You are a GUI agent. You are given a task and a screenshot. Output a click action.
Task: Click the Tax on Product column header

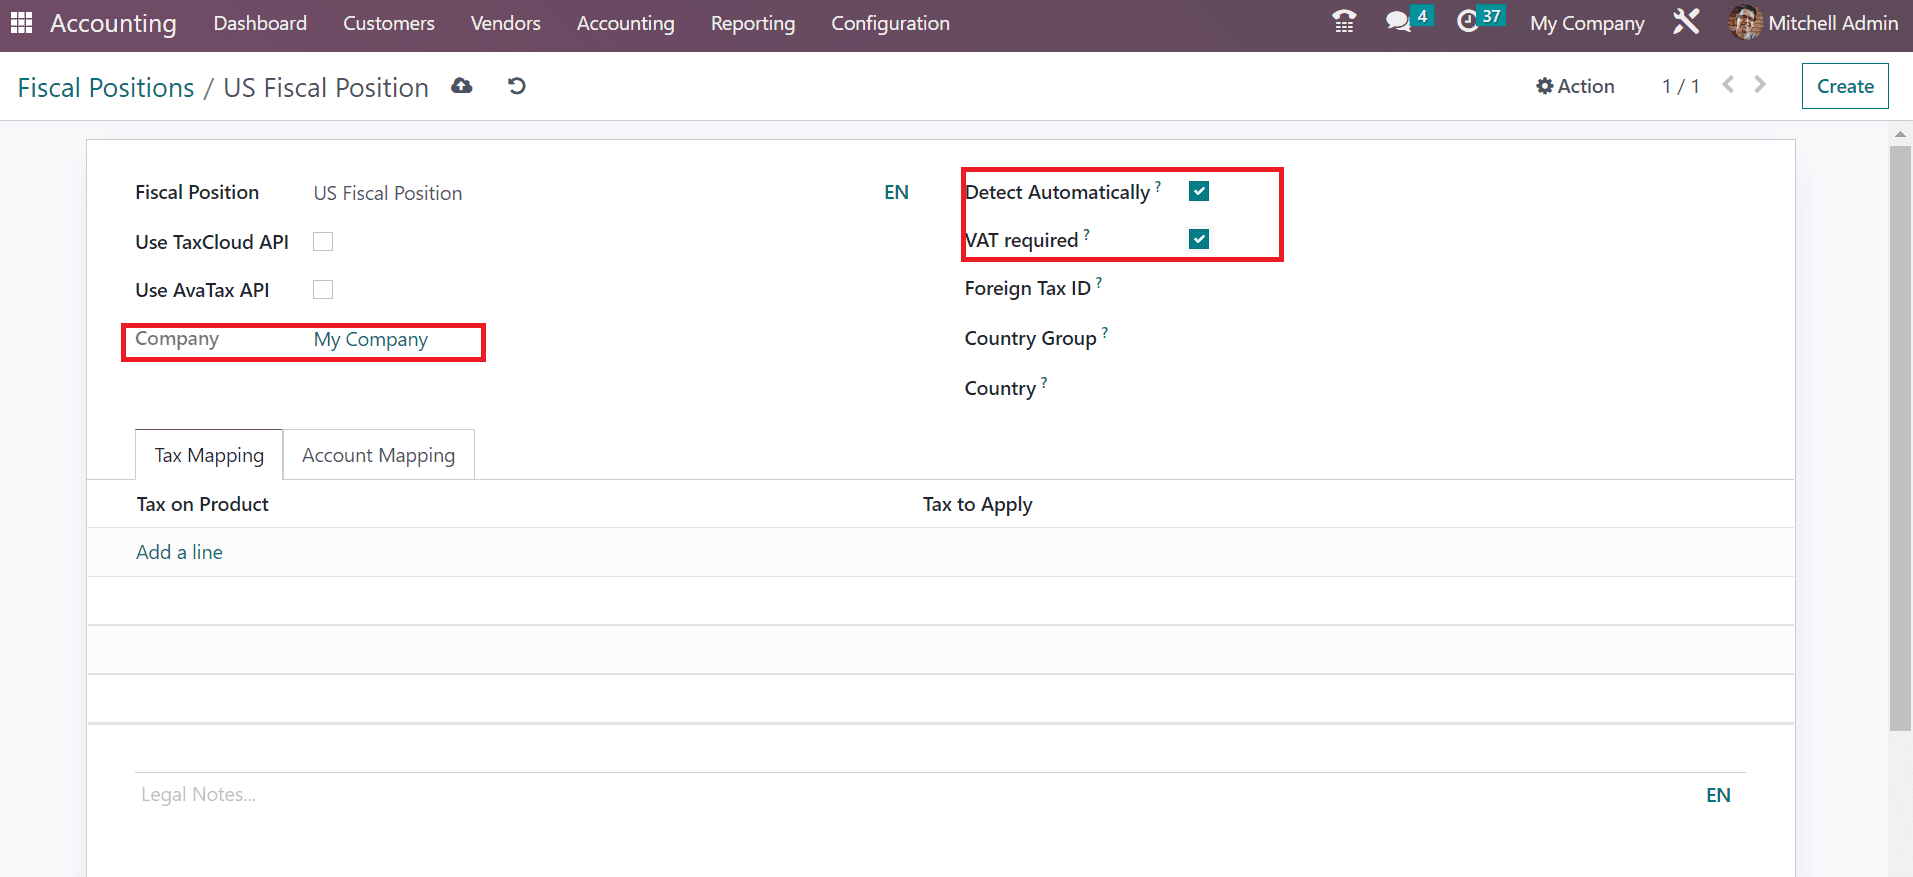[203, 505]
